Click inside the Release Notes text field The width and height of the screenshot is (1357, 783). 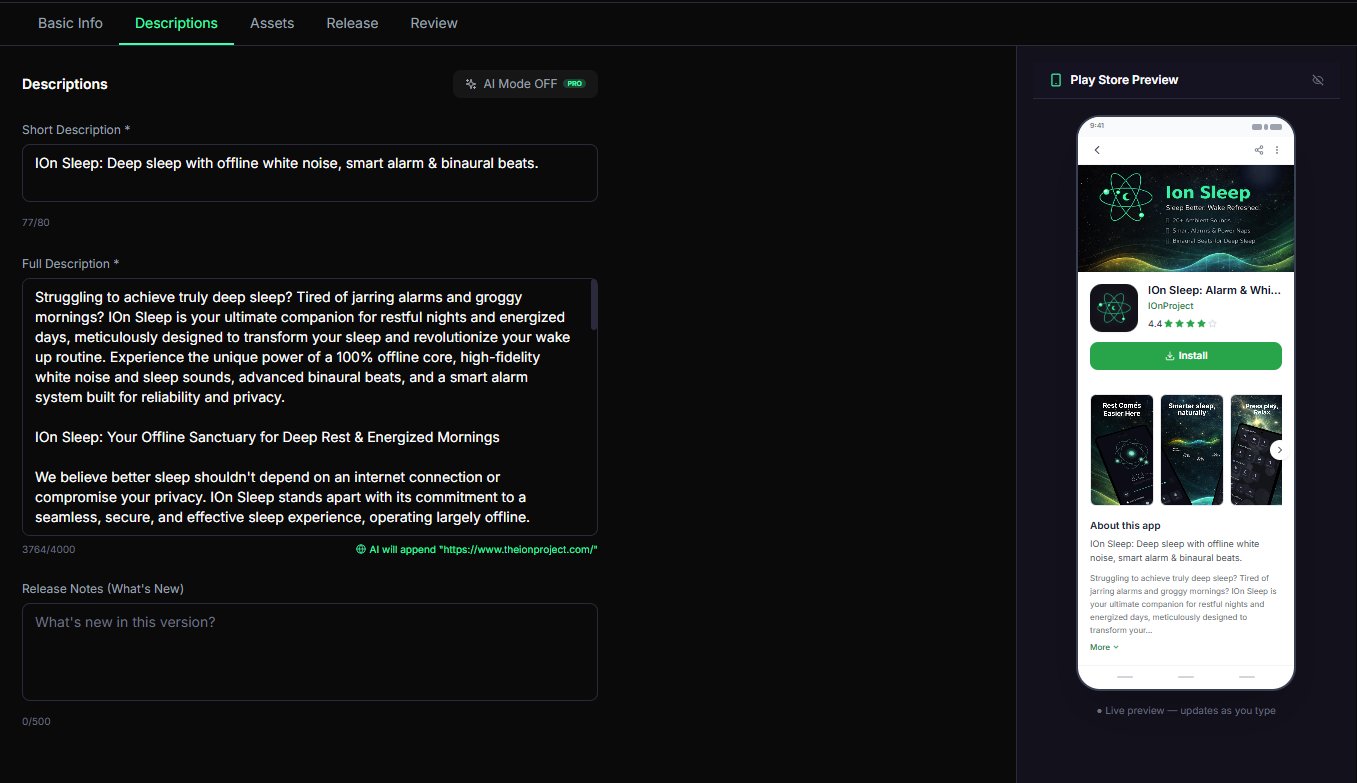(x=310, y=650)
